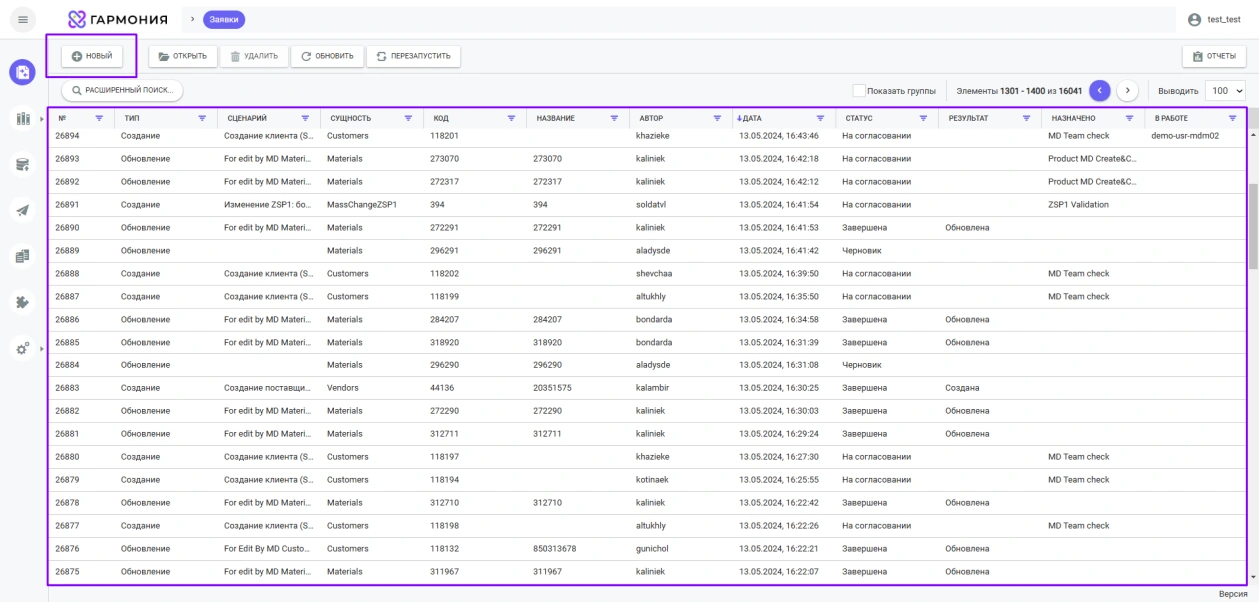Filter the В РАБОТЕ column

coord(1232,118)
